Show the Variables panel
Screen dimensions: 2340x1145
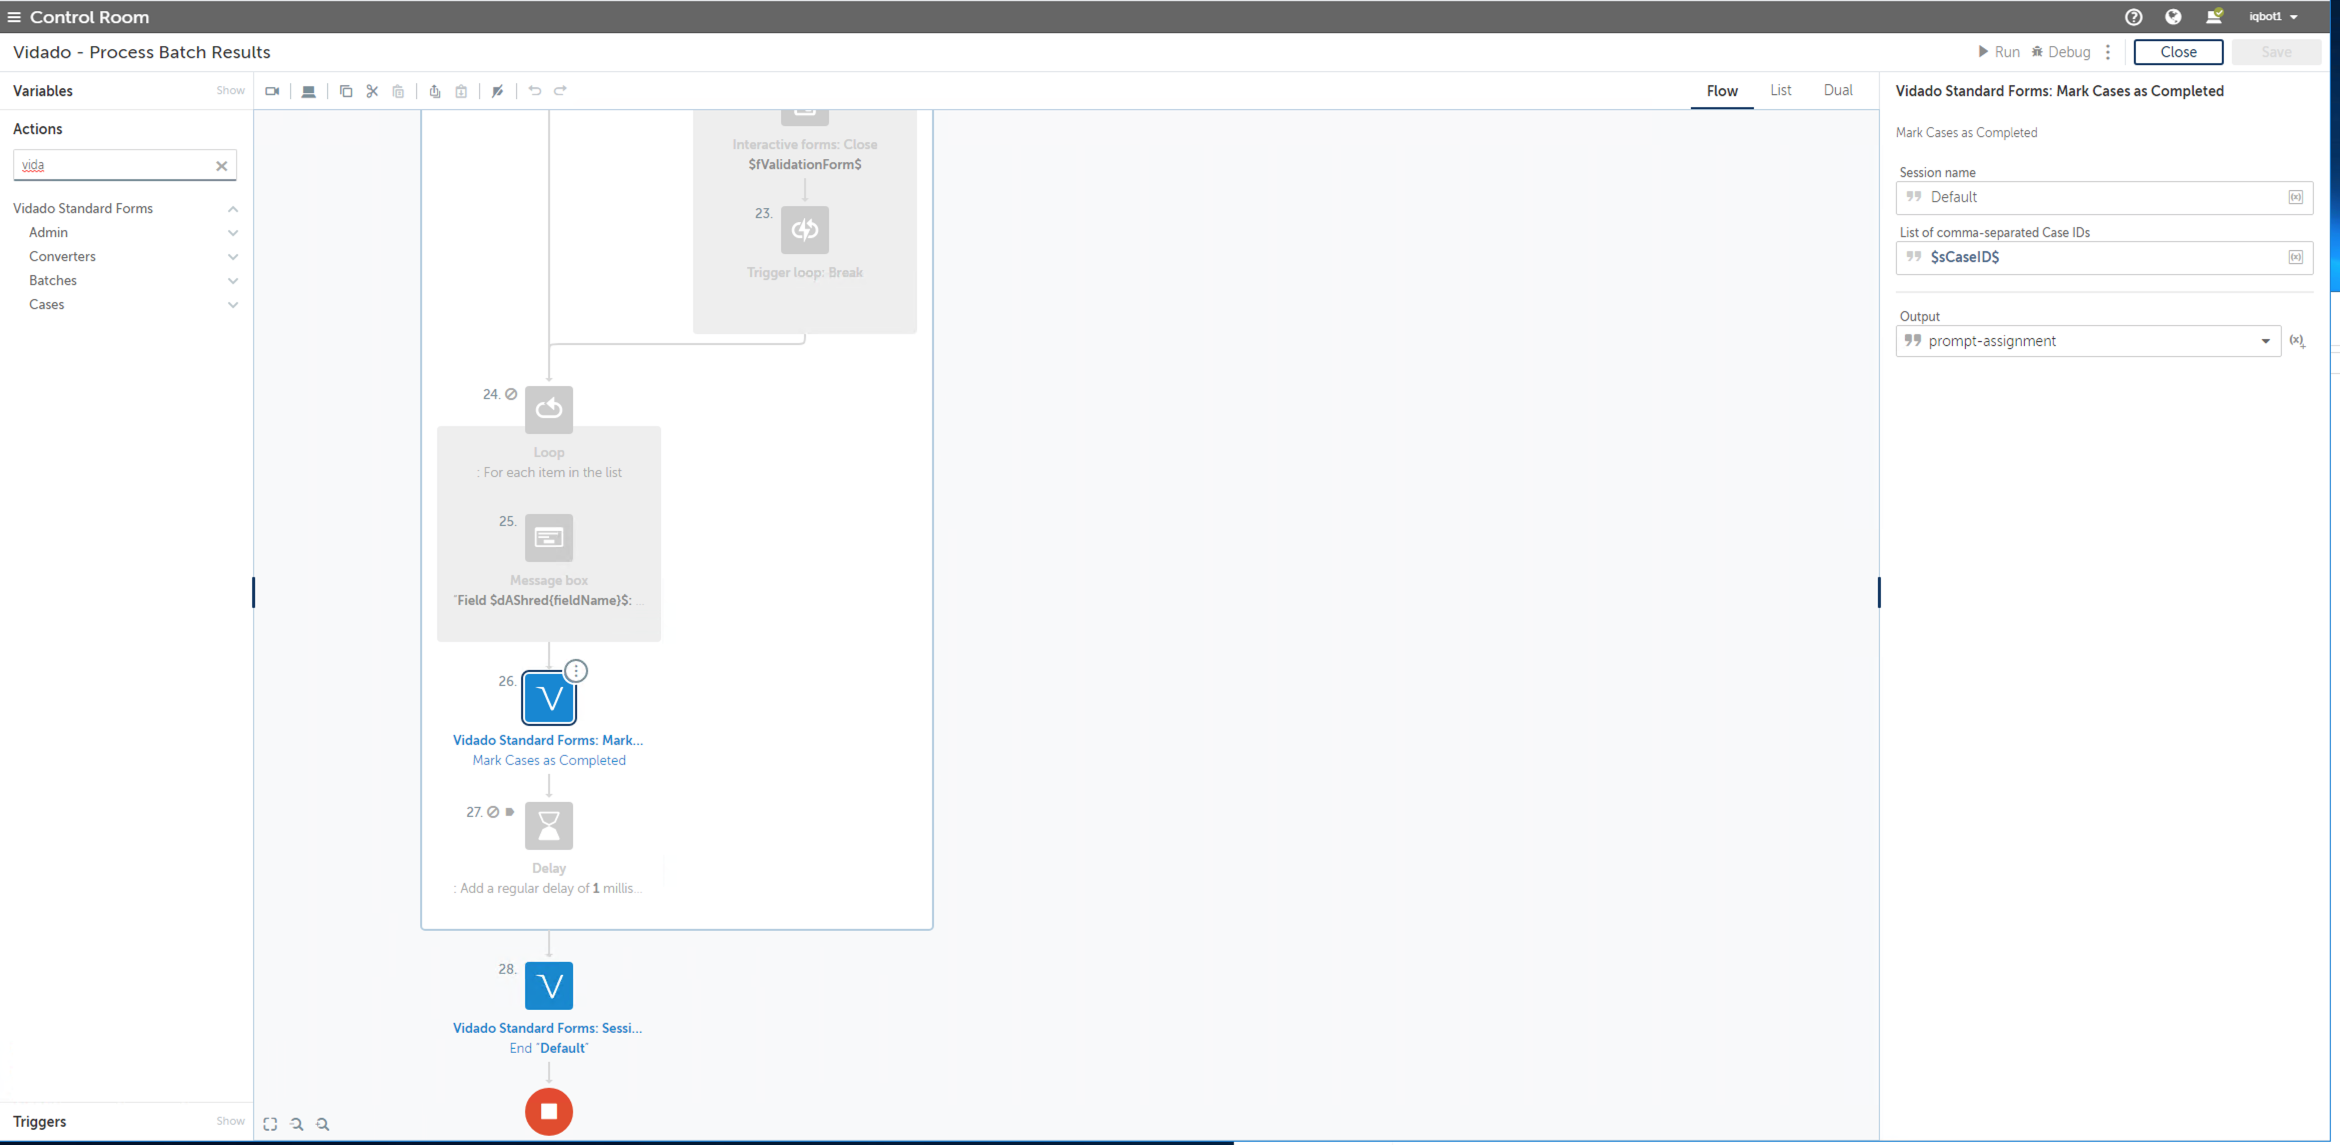pyautogui.click(x=230, y=91)
